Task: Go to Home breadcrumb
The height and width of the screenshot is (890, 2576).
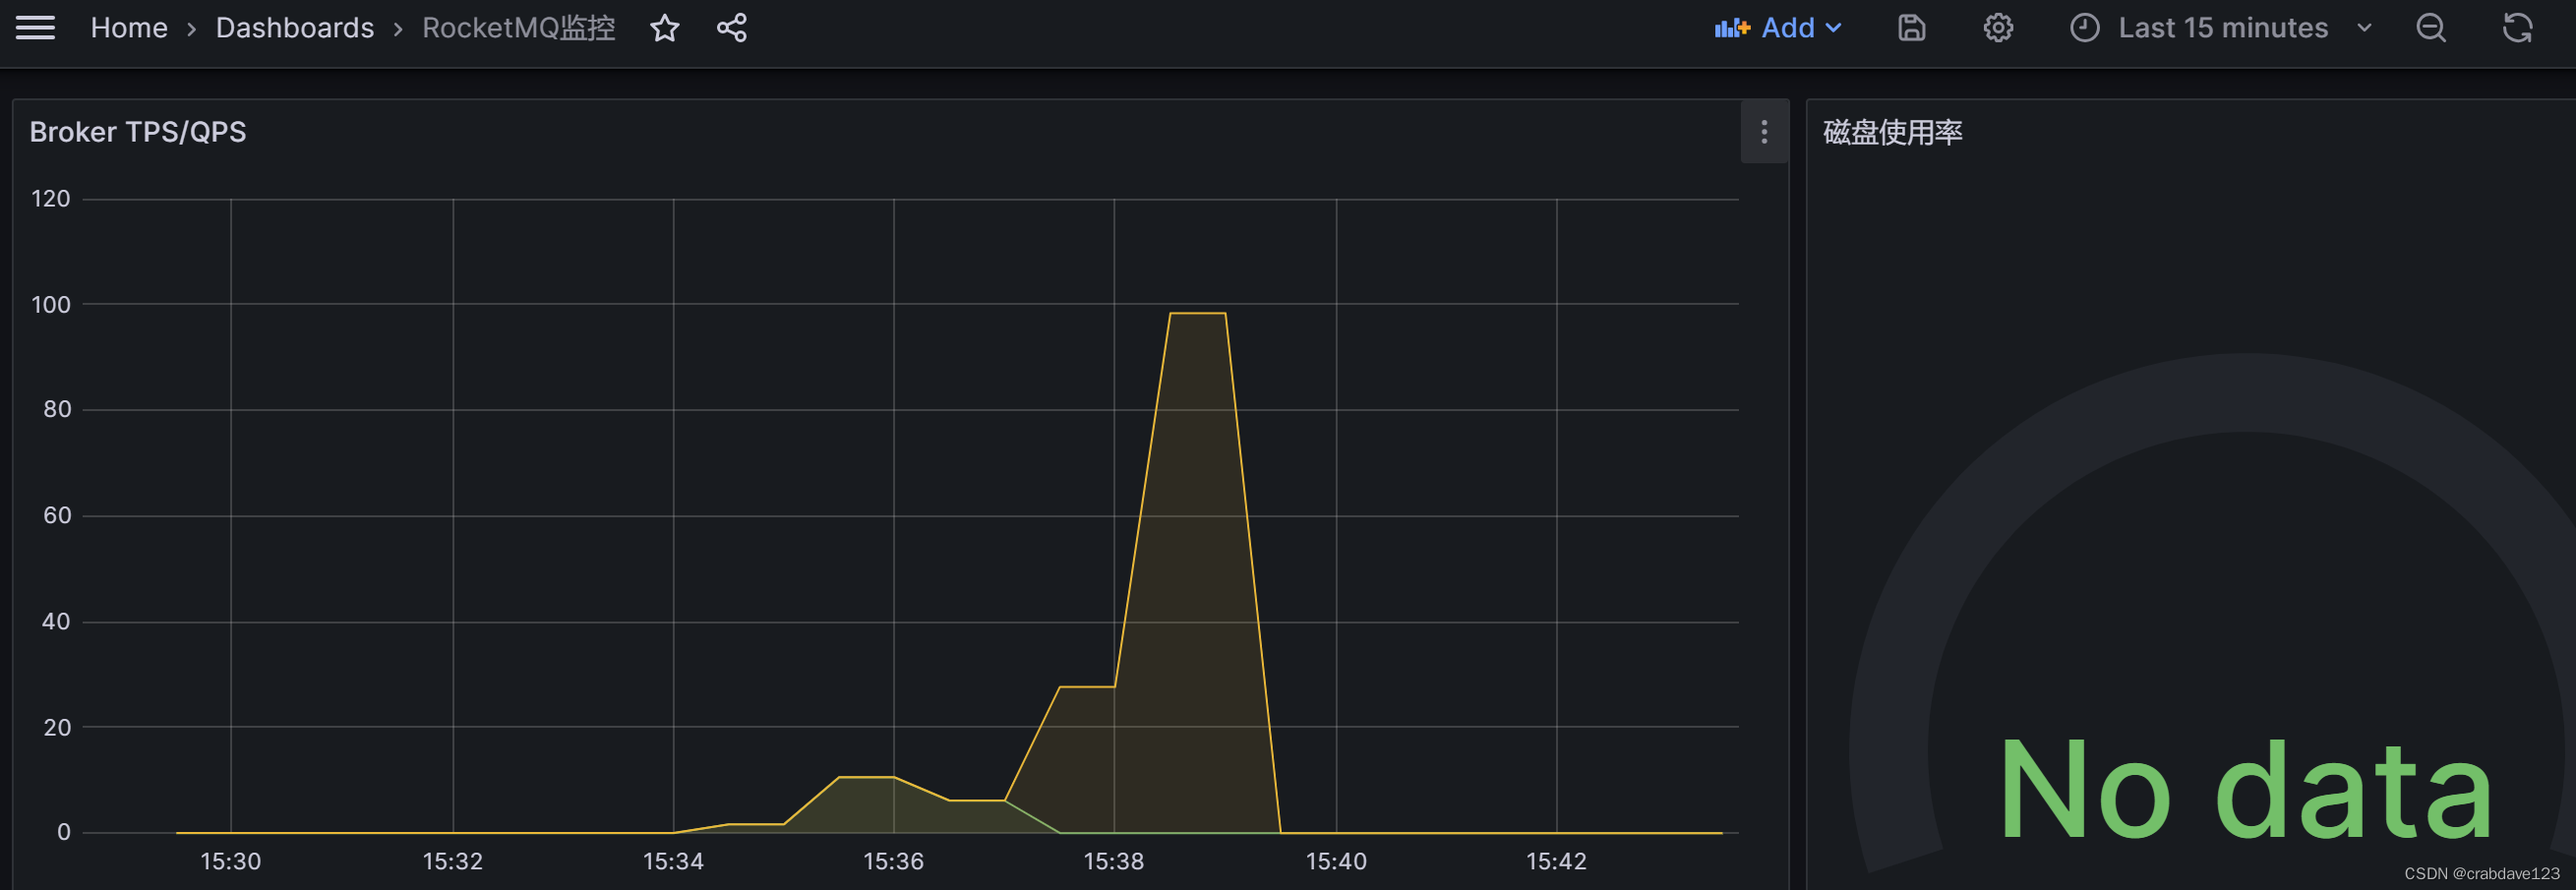Action: tap(129, 28)
